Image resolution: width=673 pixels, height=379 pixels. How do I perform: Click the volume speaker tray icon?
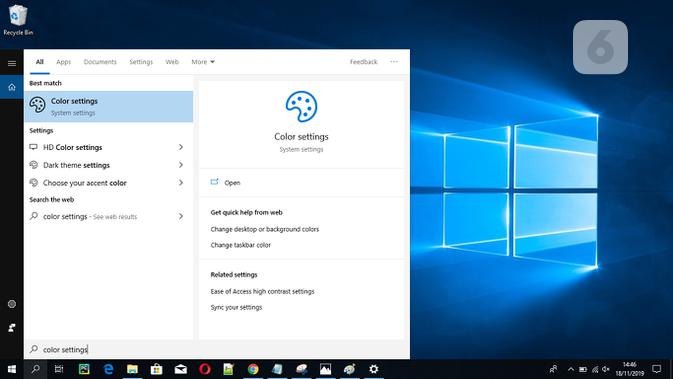pos(606,369)
